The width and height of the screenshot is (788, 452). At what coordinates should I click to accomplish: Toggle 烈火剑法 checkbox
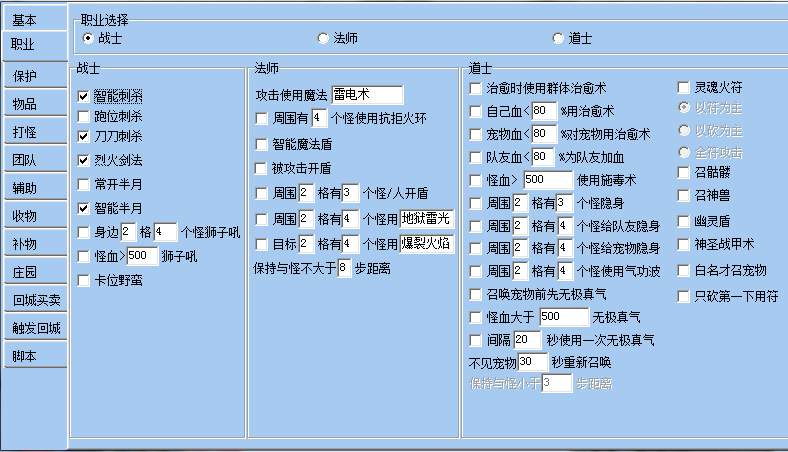[x=83, y=160]
